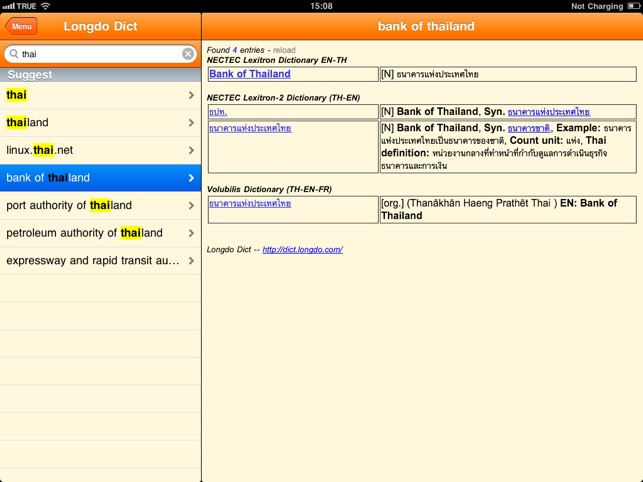
Task: Select the 'thailand' suggestion
Action: [100, 123]
